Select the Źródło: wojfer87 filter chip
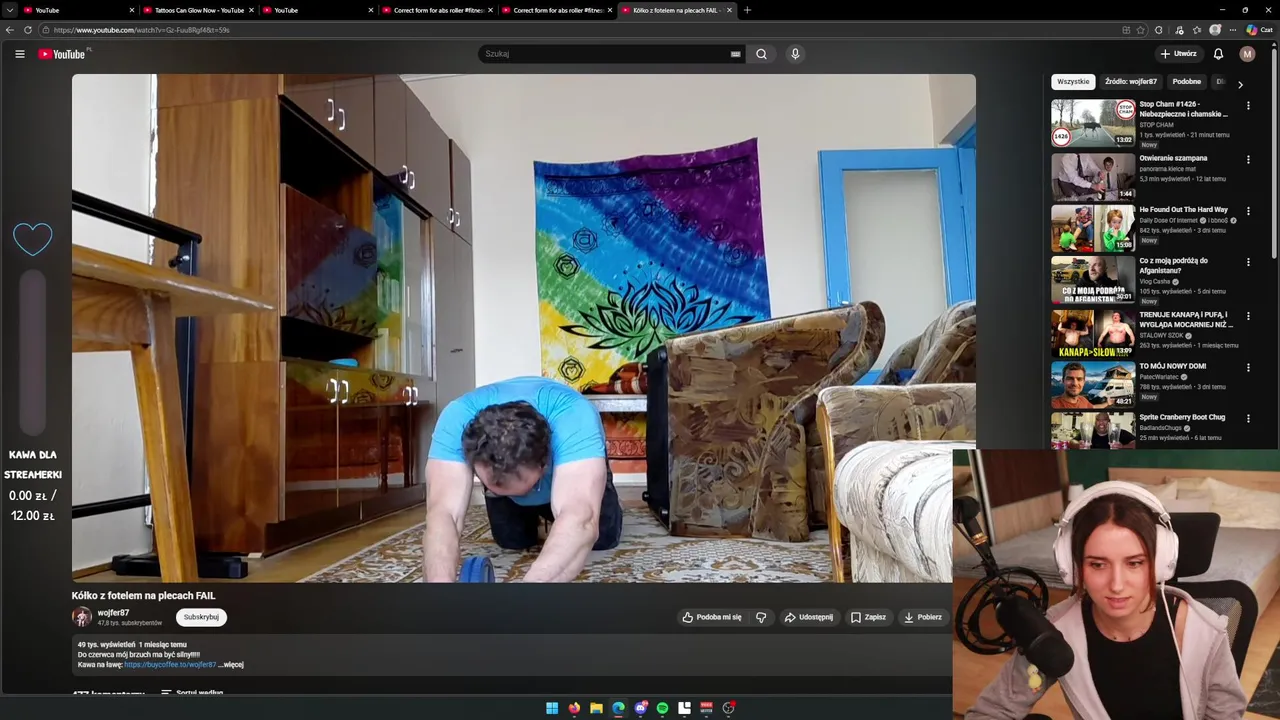Screen dimensions: 1280x720 tap(1131, 82)
